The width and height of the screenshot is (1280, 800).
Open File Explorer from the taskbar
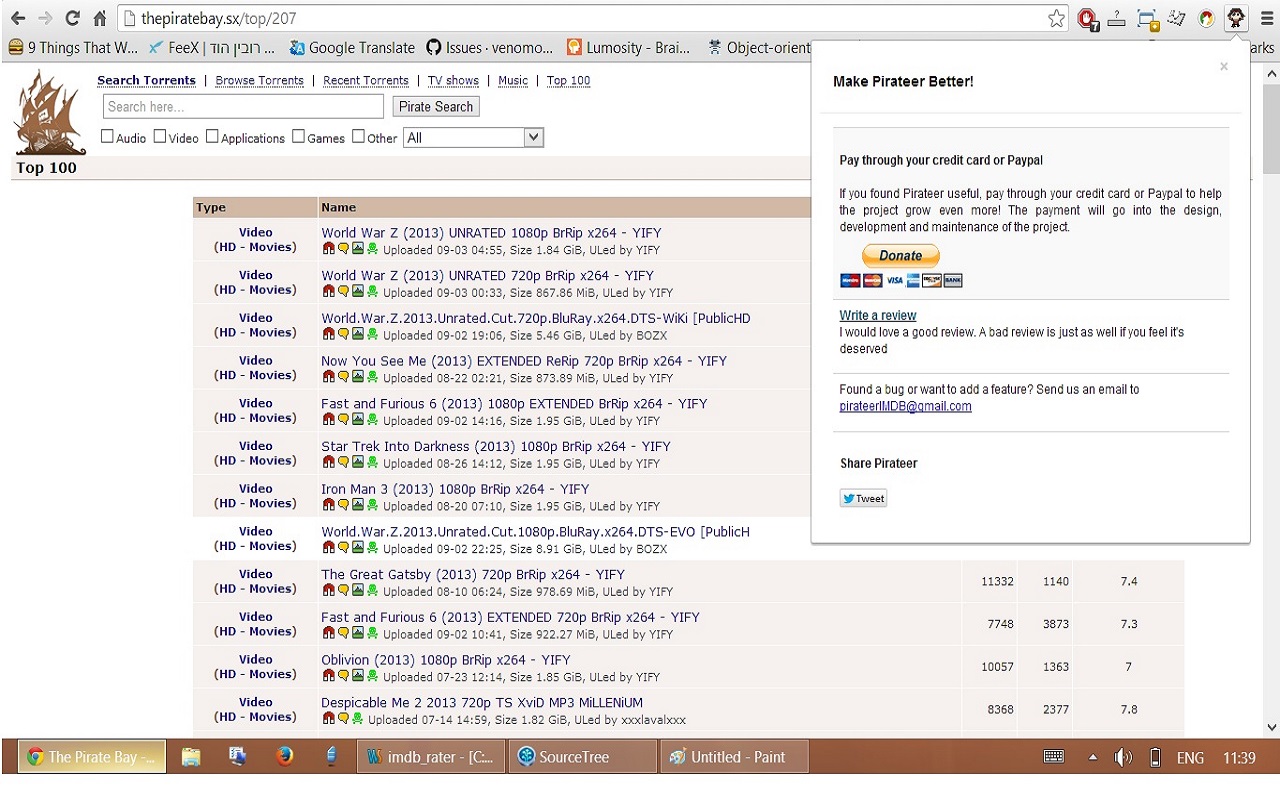(x=191, y=757)
